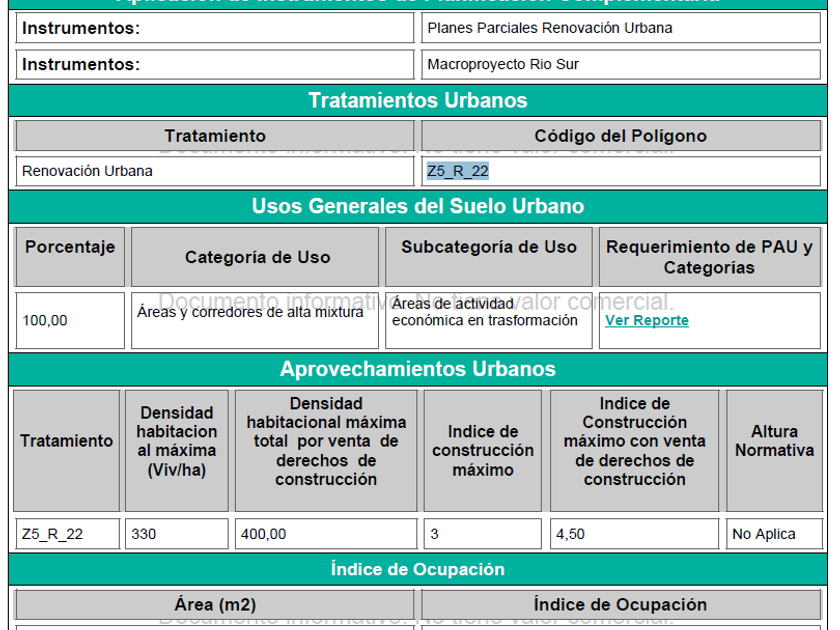This screenshot has height=630, width=840.
Task: Click the Índice de Ocupación gray column header
Action: coord(621,605)
